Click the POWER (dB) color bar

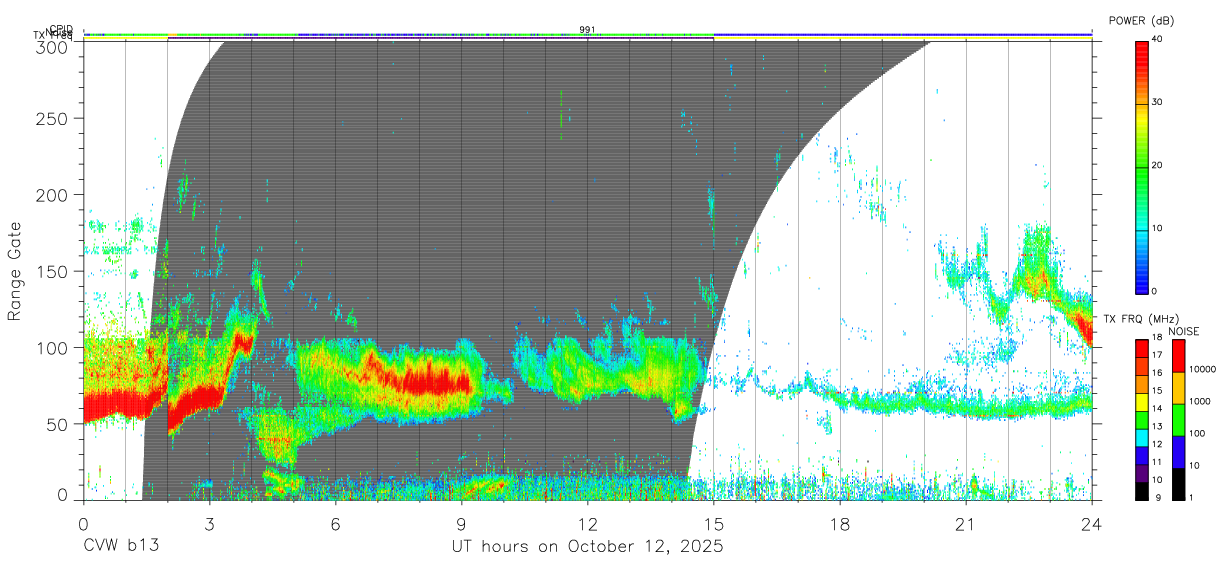click(x=1141, y=166)
